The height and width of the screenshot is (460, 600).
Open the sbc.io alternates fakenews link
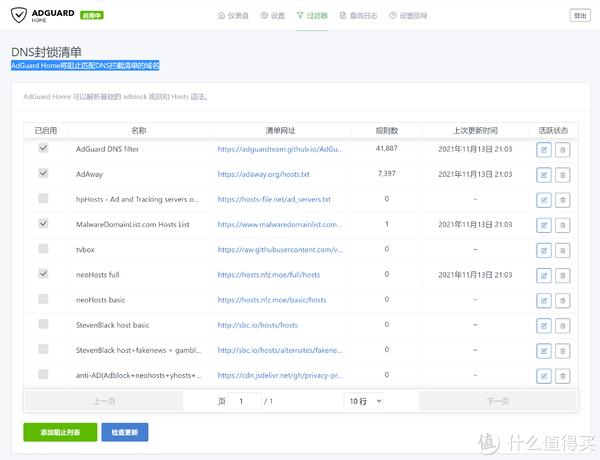click(280, 350)
